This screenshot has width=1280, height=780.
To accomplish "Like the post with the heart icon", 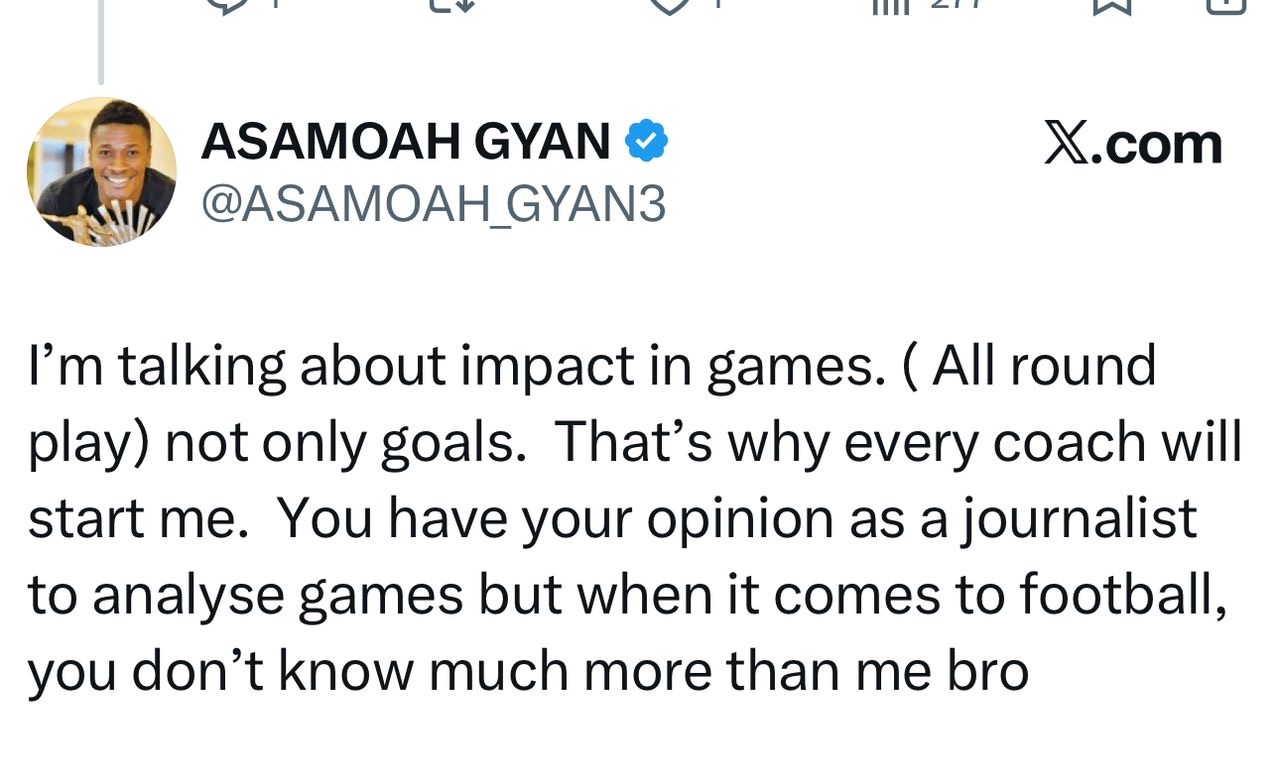I will tap(668, 4).
